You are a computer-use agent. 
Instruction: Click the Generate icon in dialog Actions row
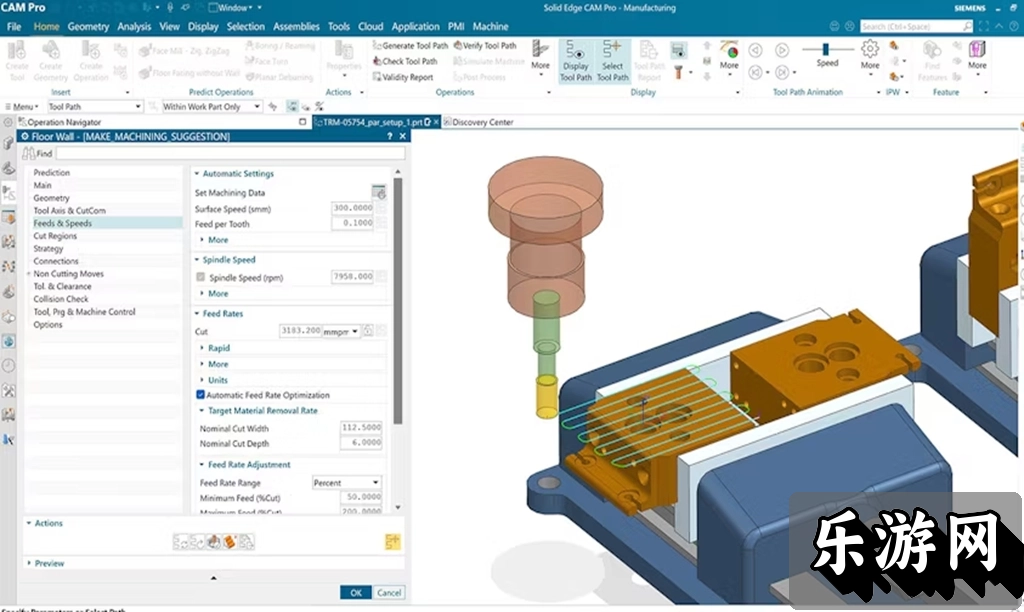pos(181,541)
